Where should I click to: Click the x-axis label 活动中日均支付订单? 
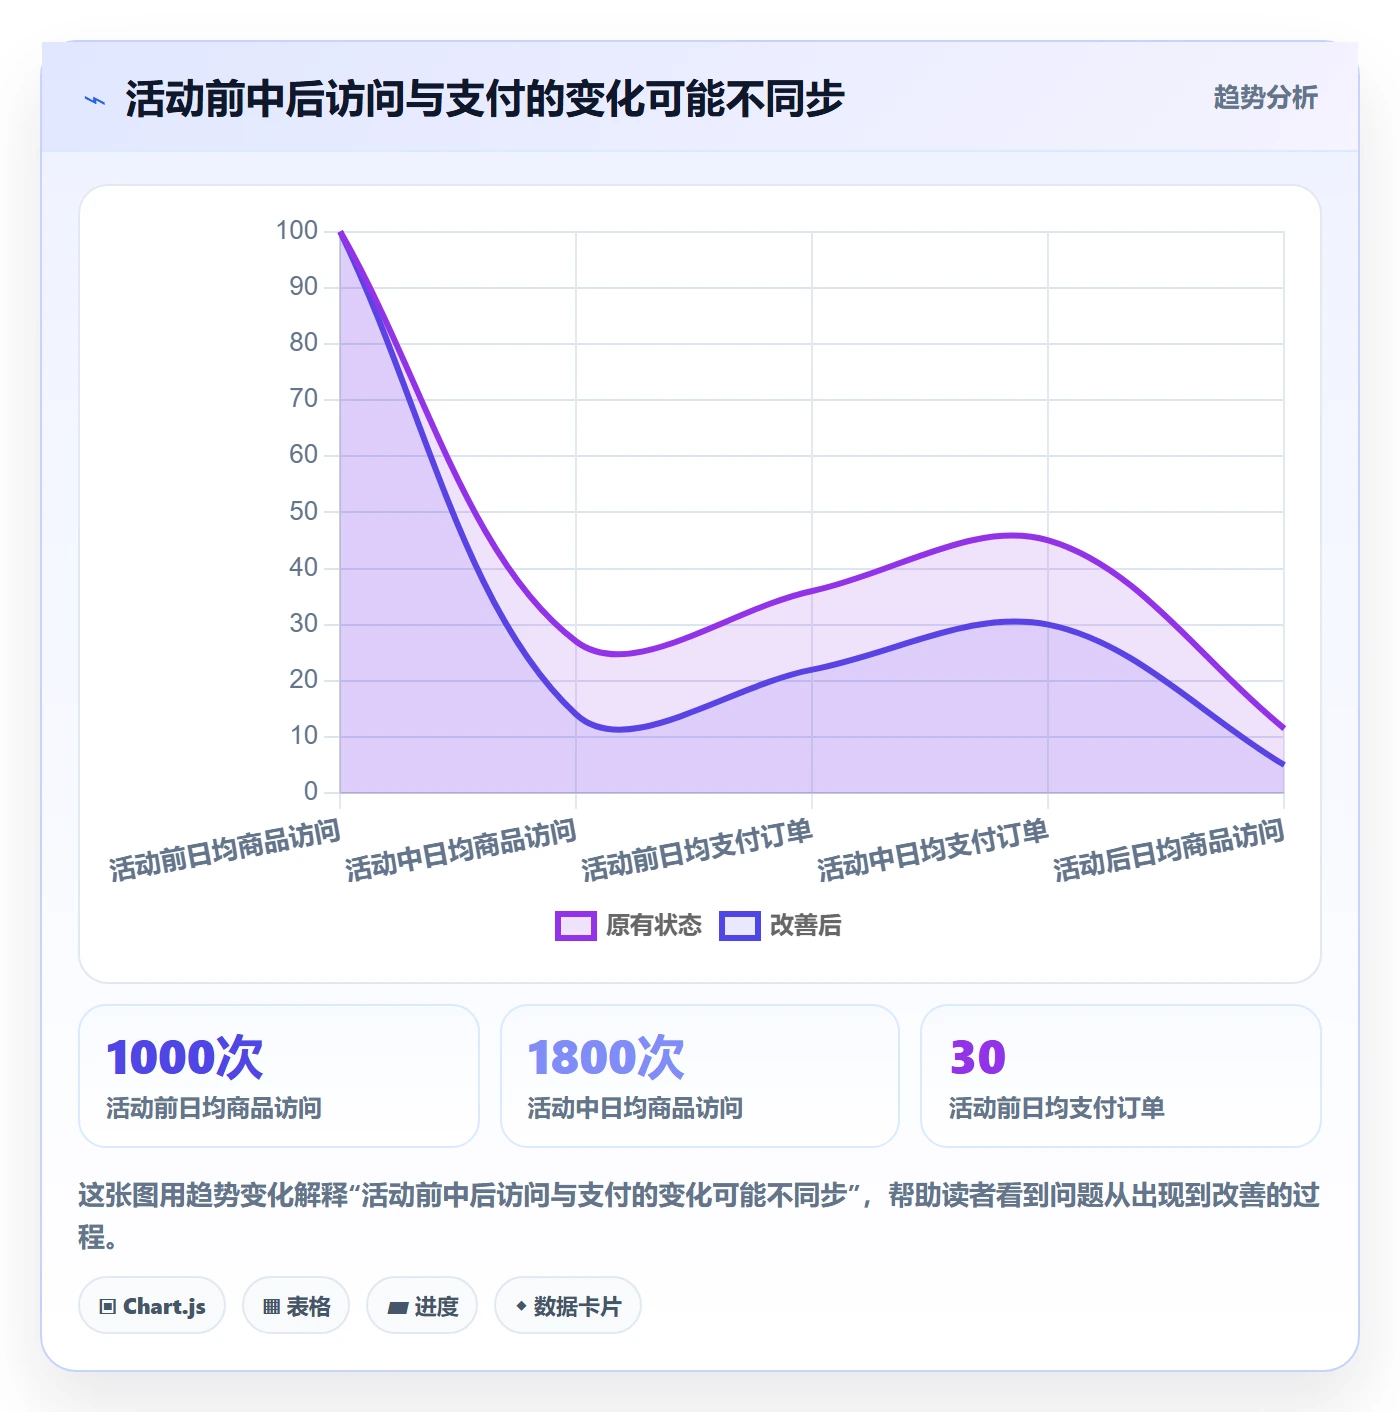pos(932,850)
